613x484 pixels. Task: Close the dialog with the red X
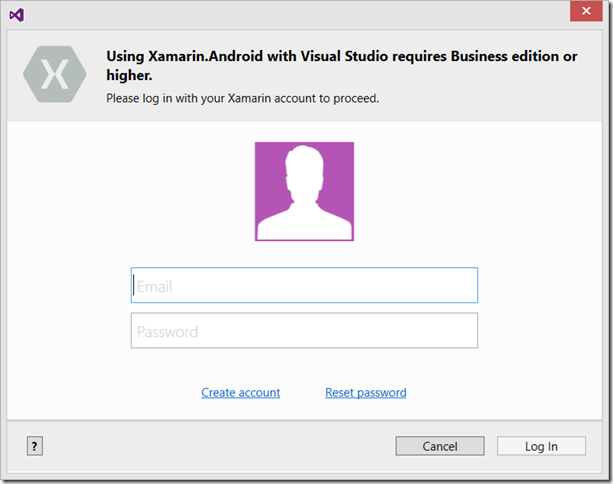point(586,11)
